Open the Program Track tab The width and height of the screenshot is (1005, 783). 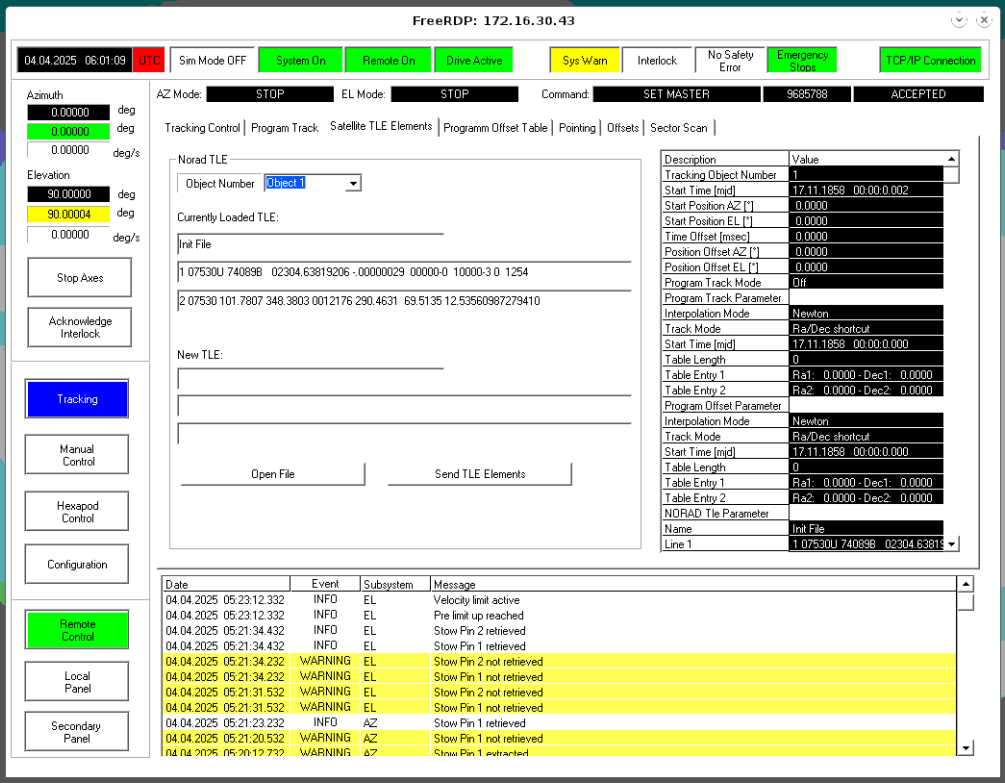pyautogui.click(x=285, y=128)
